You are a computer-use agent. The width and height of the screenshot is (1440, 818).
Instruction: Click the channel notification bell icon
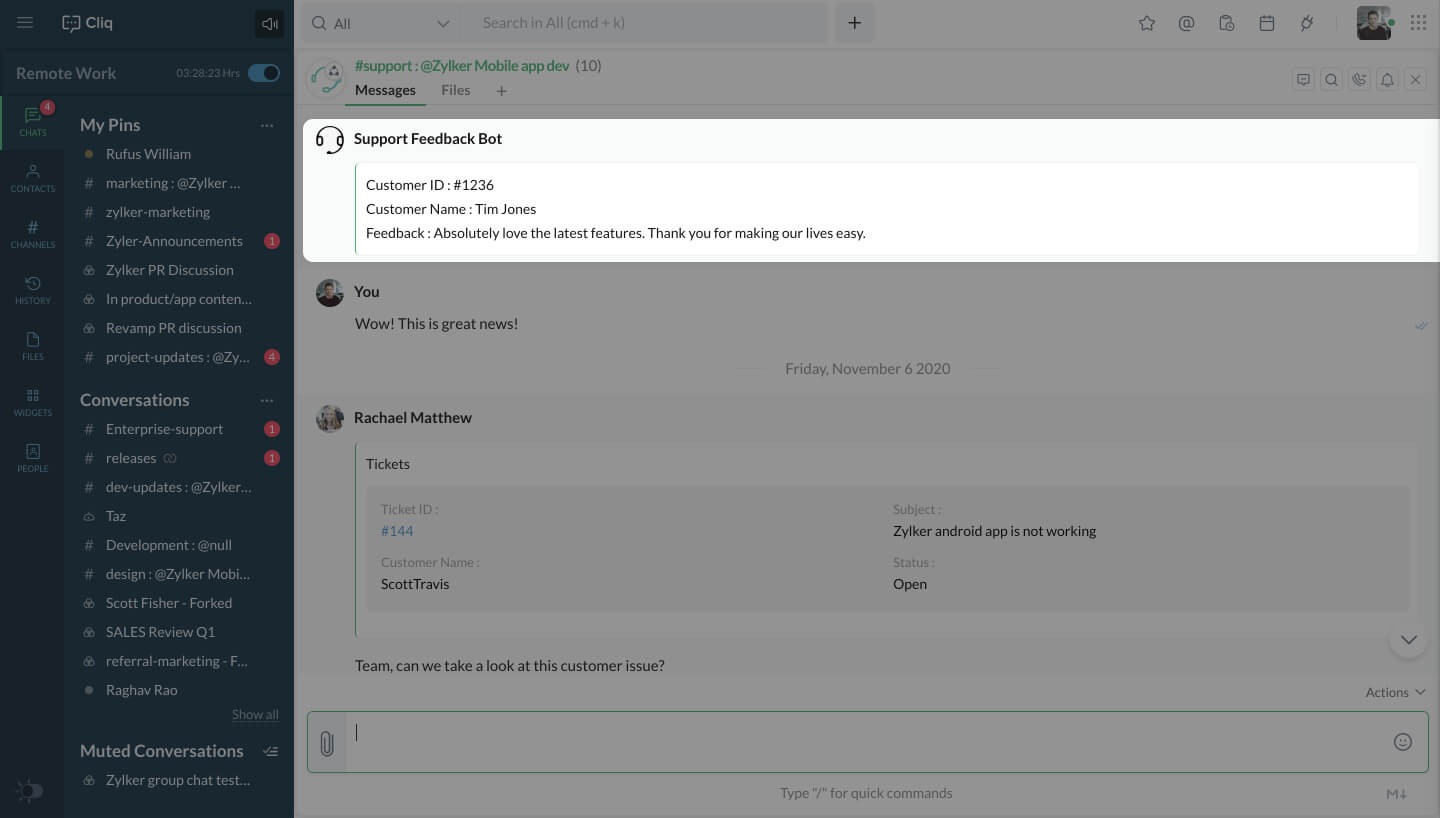[1387, 80]
